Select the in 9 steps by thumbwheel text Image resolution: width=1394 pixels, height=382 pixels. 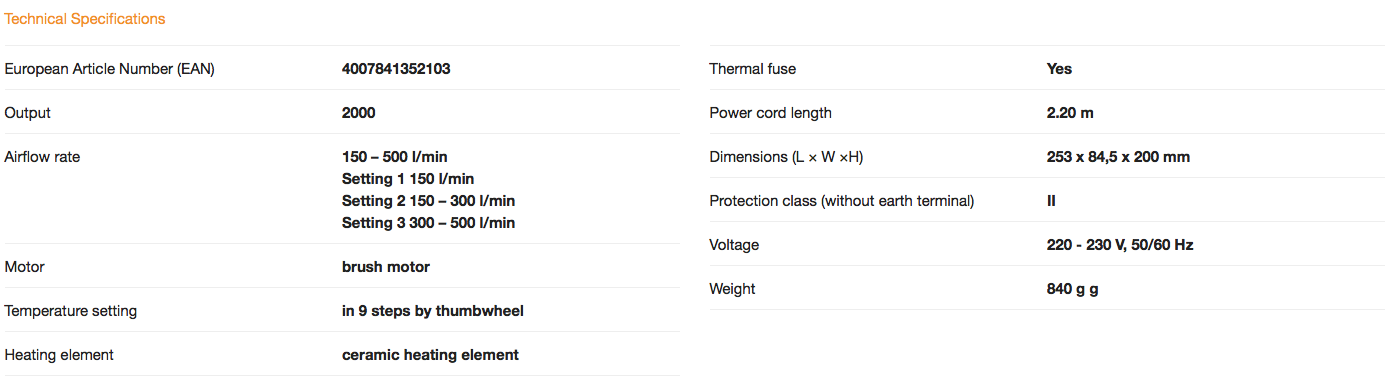click(433, 311)
